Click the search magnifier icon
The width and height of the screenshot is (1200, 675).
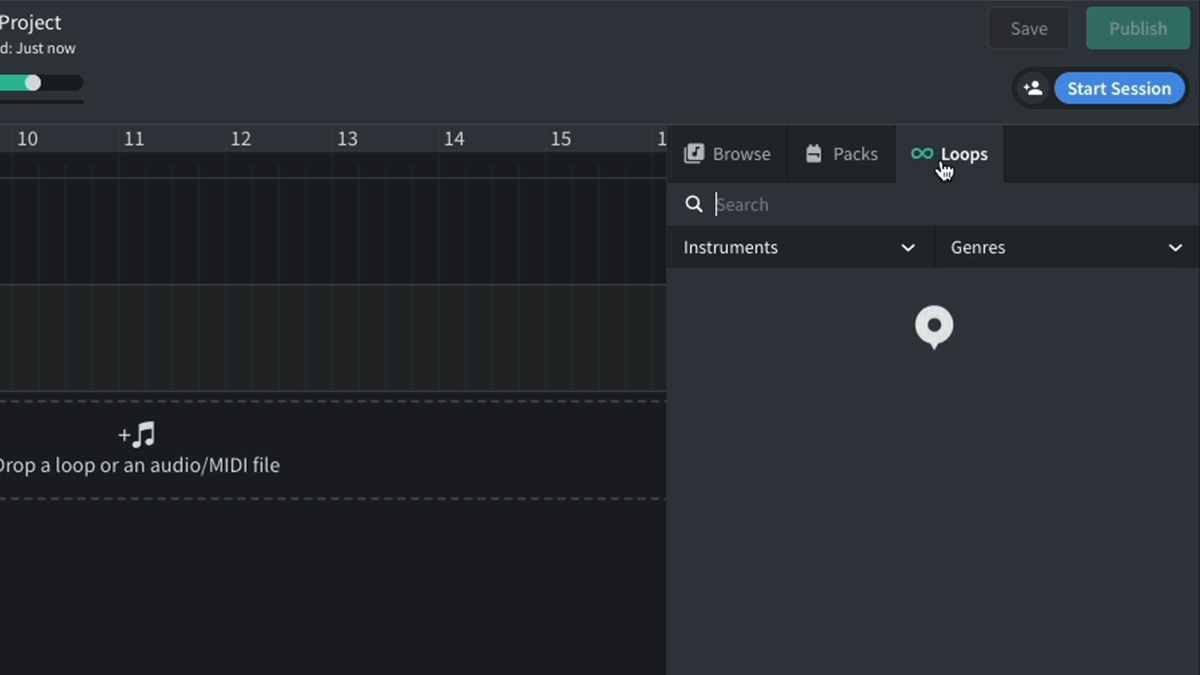694,204
